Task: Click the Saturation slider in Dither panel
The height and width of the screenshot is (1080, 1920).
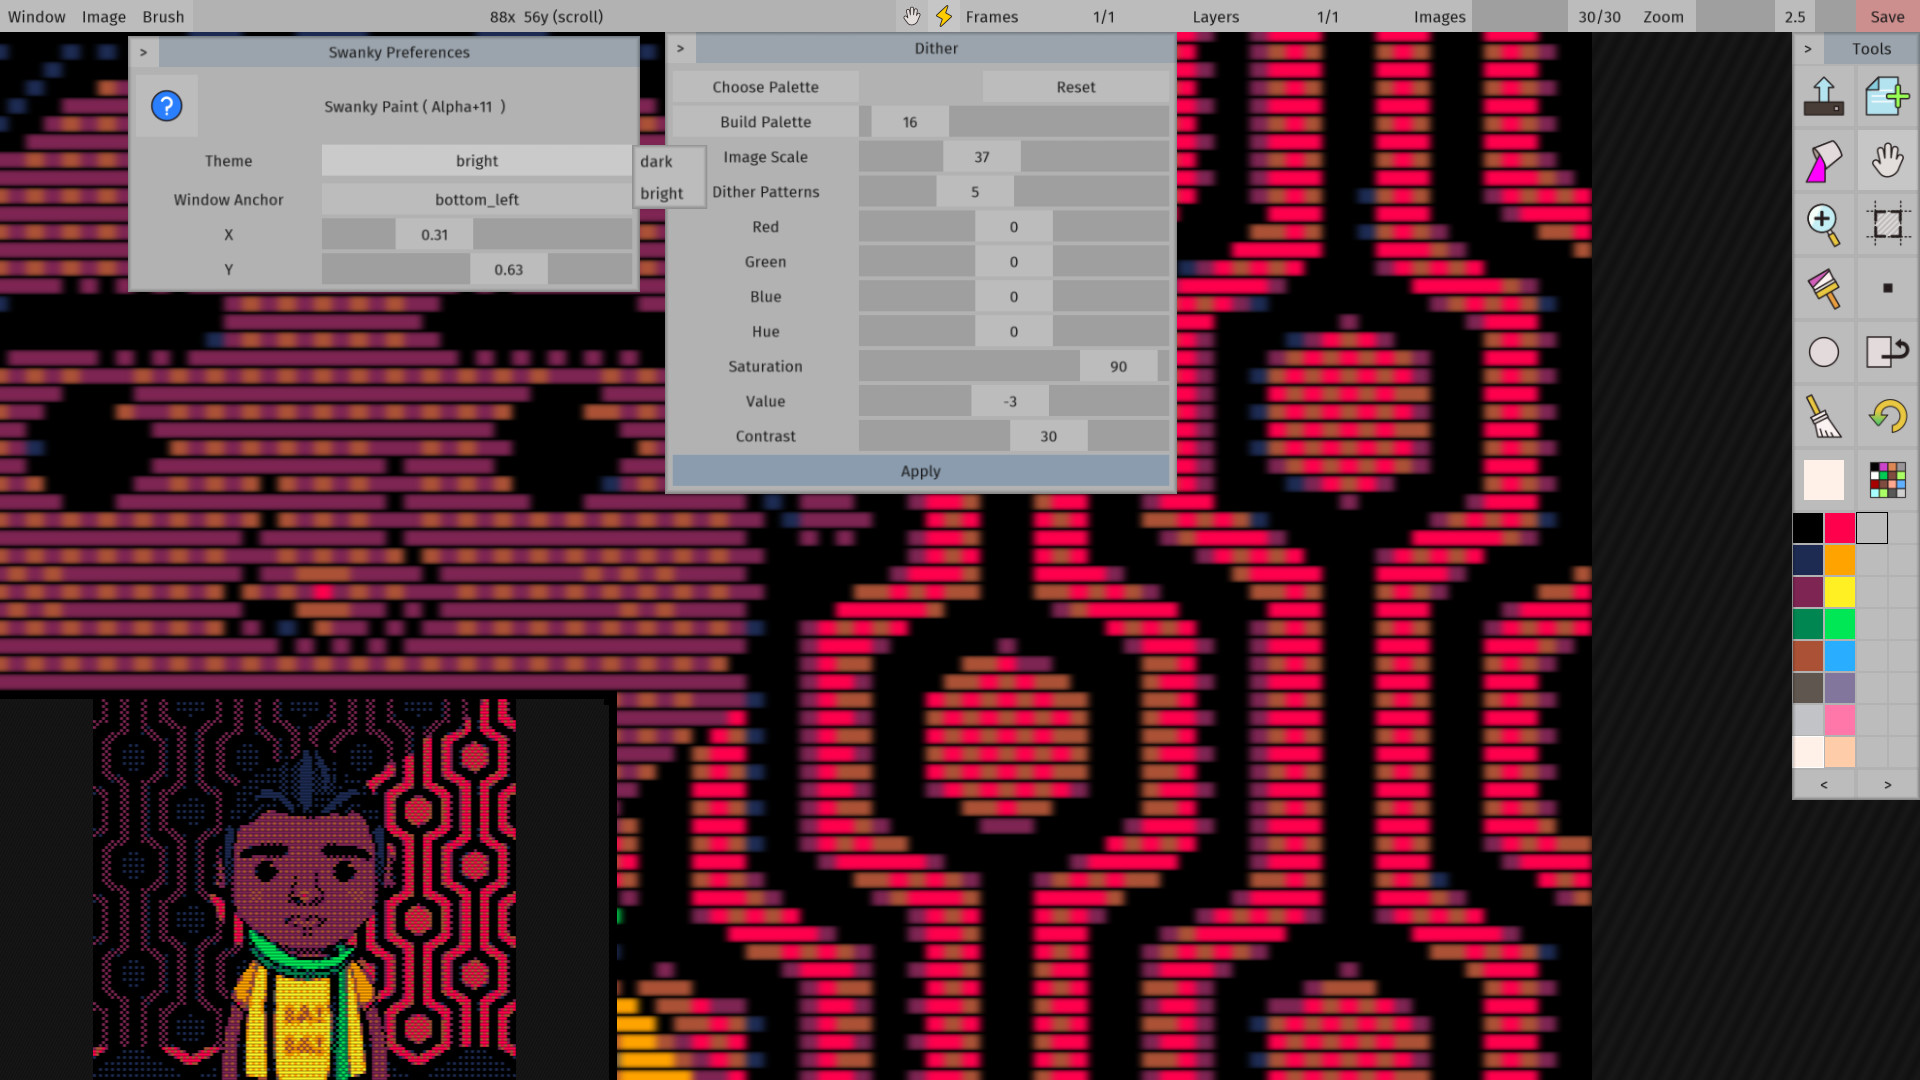Action: click(1013, 366)
